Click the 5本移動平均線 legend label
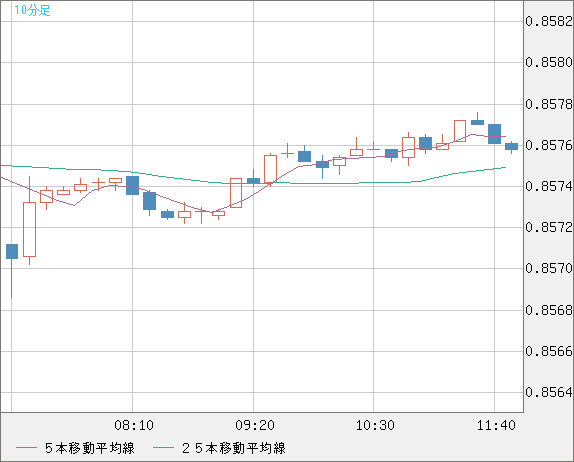This screenshot has width=574, height=462. coord(90,448)
